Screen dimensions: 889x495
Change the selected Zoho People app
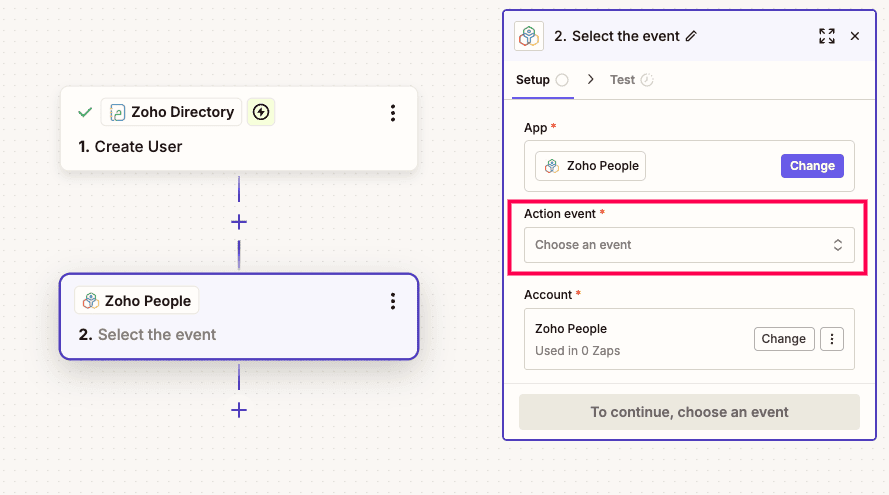pos(811,166)
